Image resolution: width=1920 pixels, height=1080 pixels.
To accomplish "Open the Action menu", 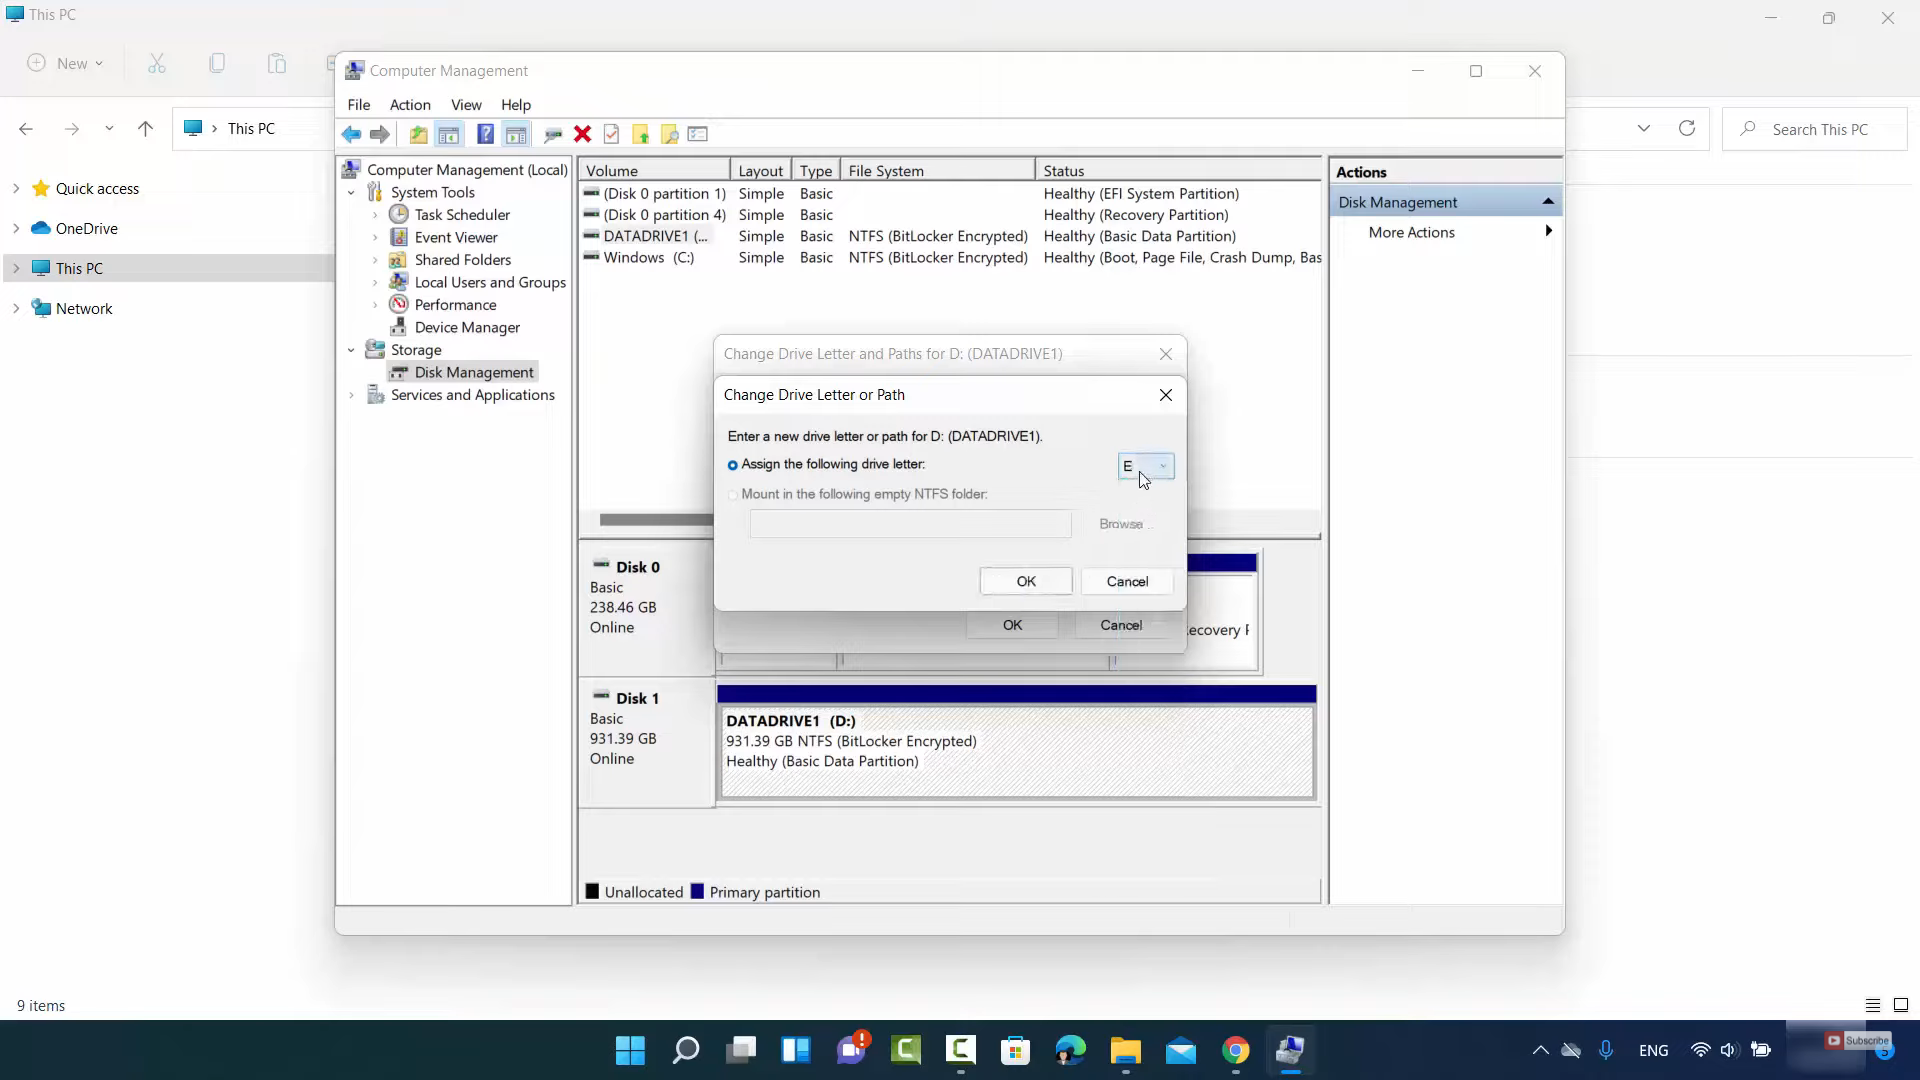I will click(410, 105).
